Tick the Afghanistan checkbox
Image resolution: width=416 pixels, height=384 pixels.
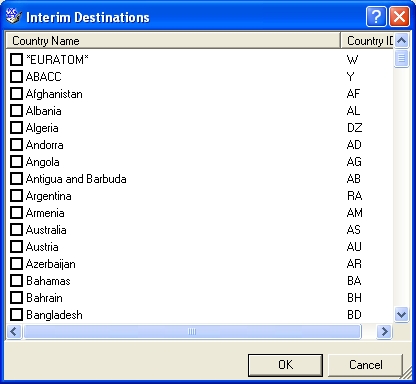click(x=16, y=94)
